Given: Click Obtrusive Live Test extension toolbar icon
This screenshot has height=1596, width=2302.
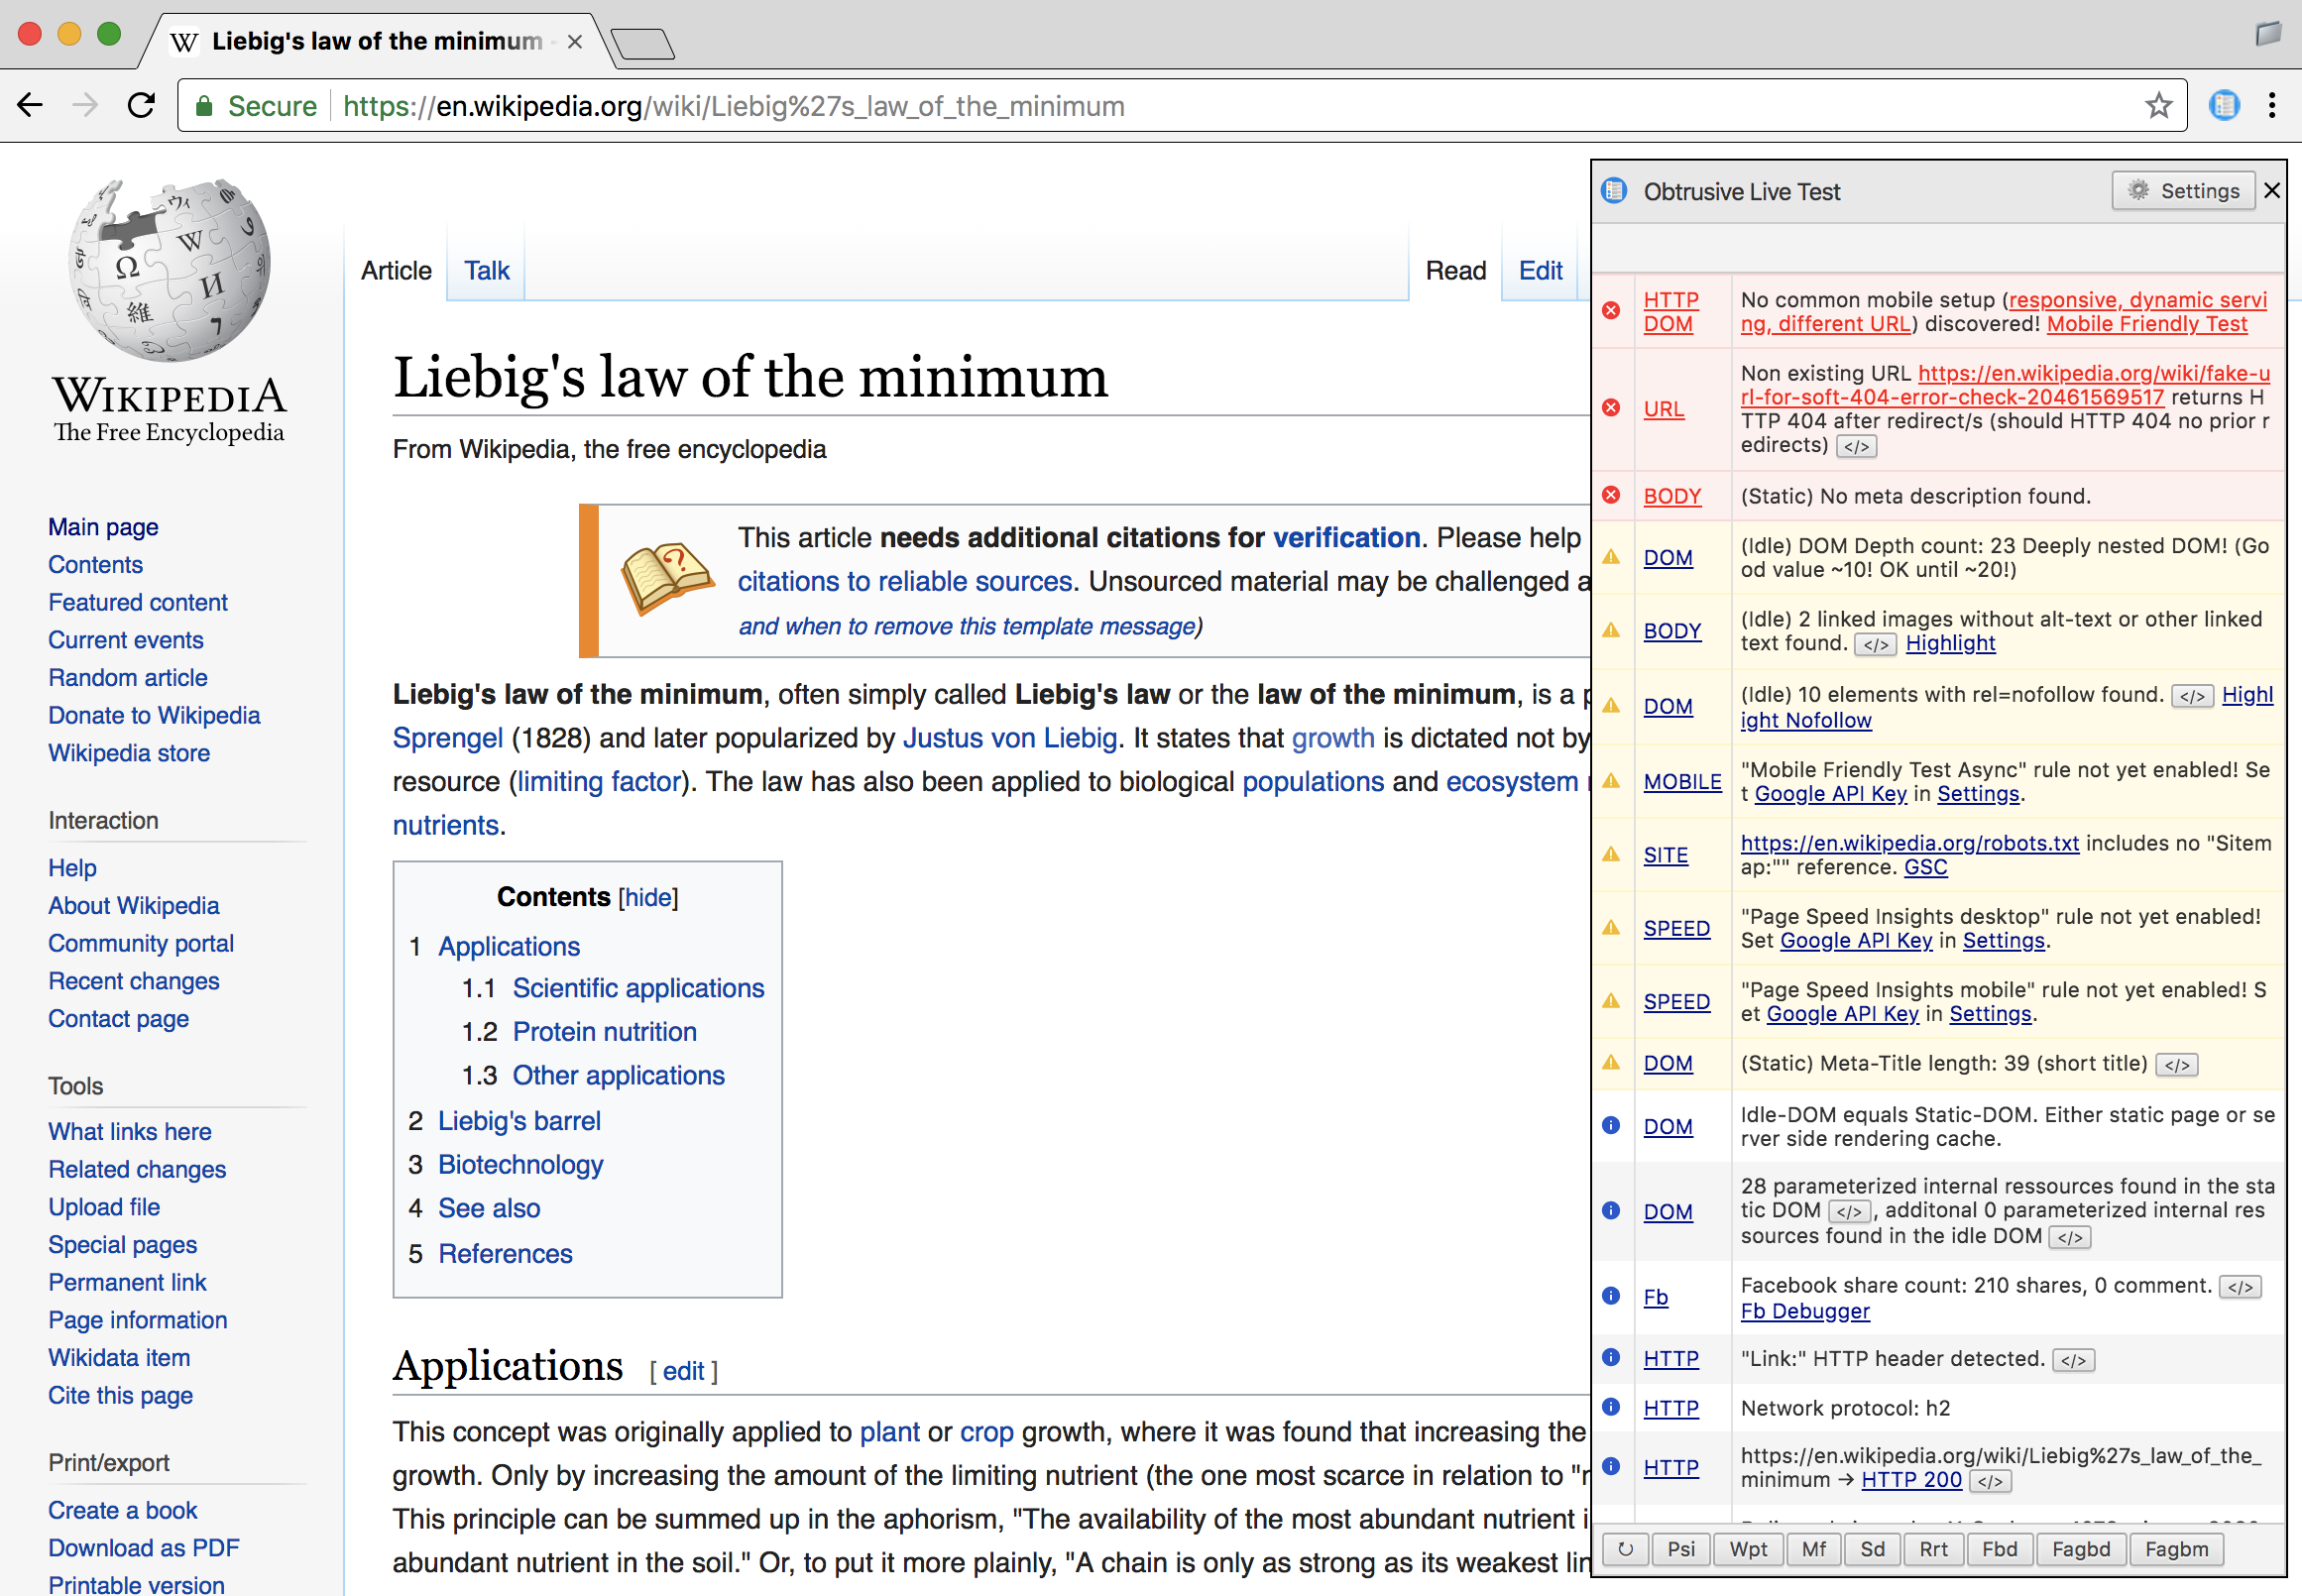Looking at the screenshot, I should coord(2223,105).
